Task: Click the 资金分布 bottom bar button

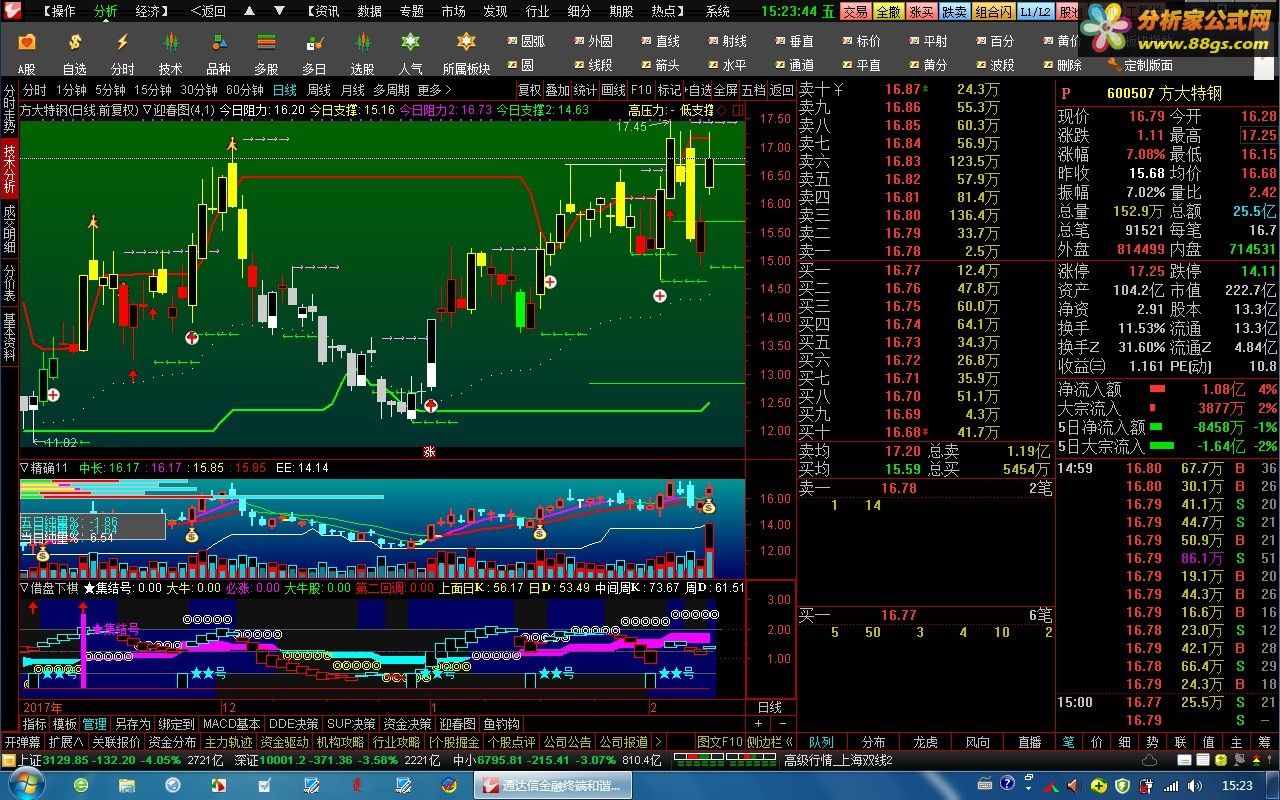Action: click(x=173, y=742)
